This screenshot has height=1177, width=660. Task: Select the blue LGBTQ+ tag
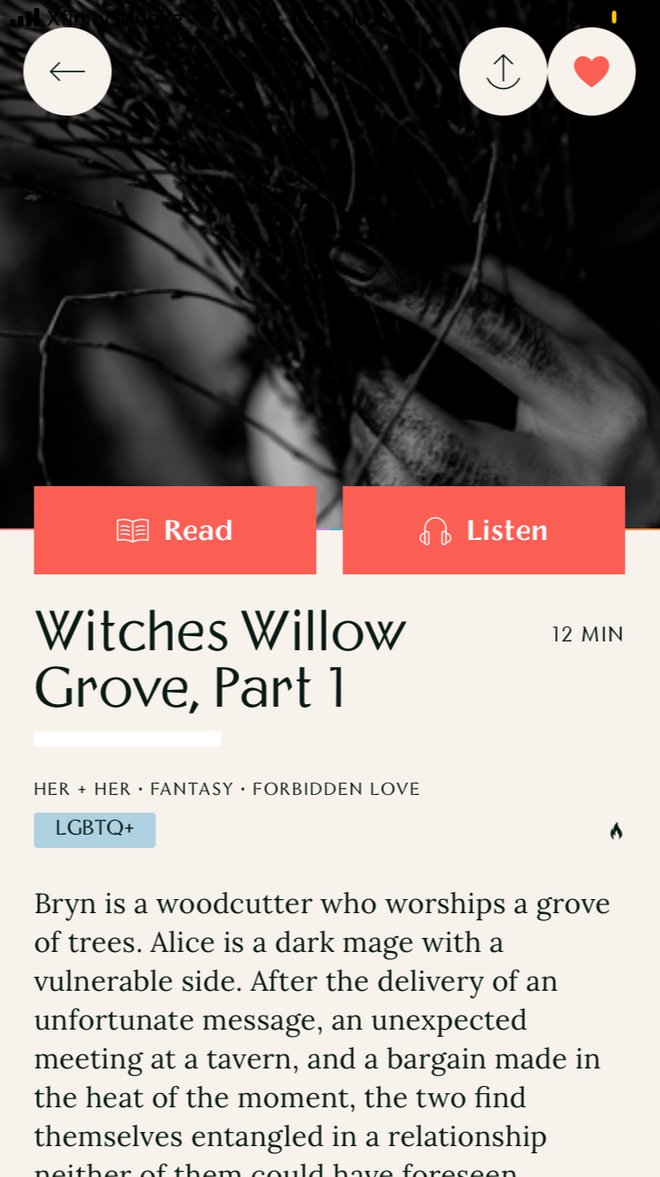[95, 829]
